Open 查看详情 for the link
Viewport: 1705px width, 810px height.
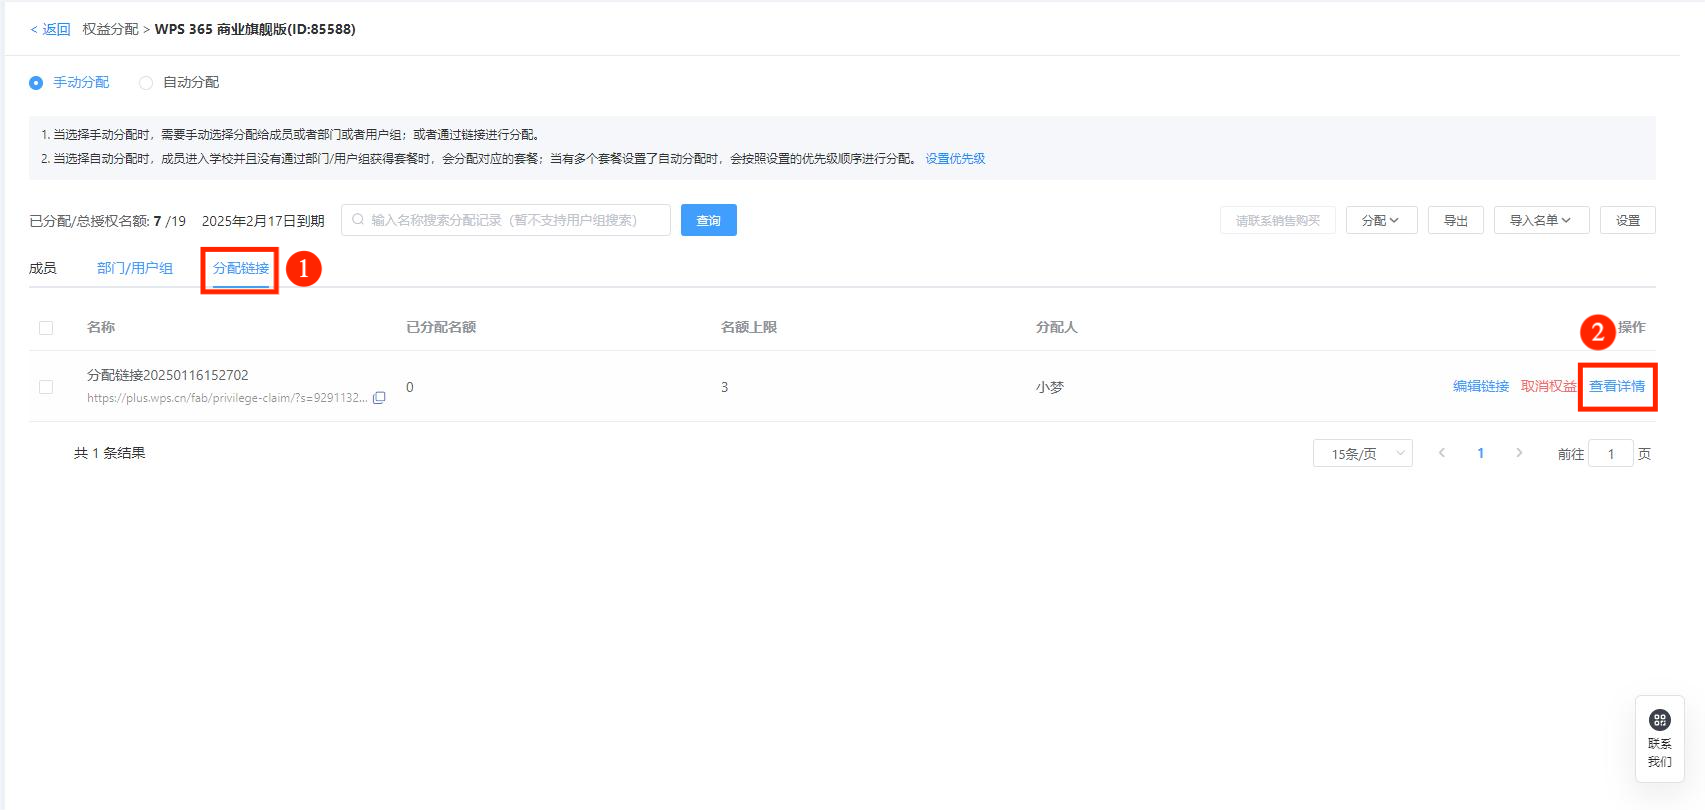pyautogui.click(x=1617, y=386)
